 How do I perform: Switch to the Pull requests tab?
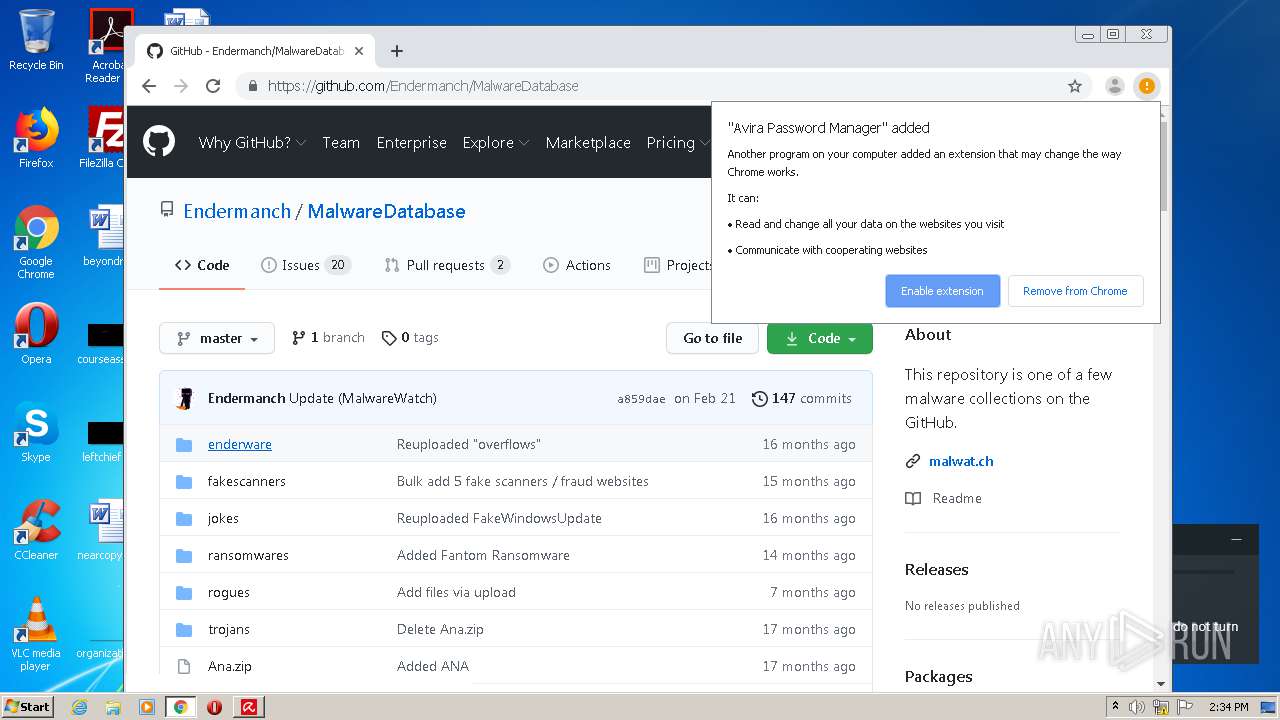pos(447,265)
